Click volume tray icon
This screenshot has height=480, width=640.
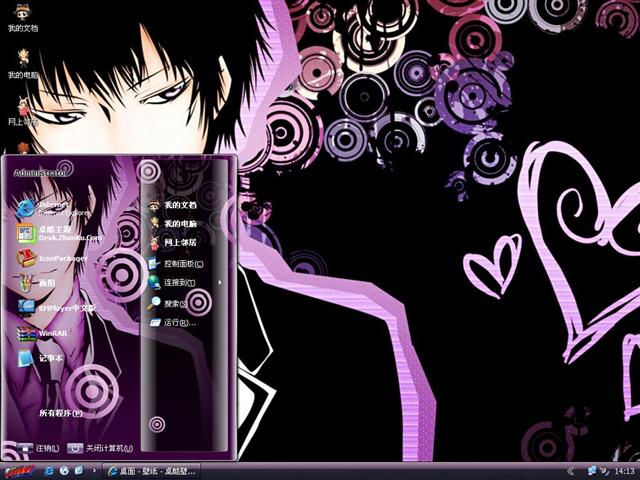604,471
